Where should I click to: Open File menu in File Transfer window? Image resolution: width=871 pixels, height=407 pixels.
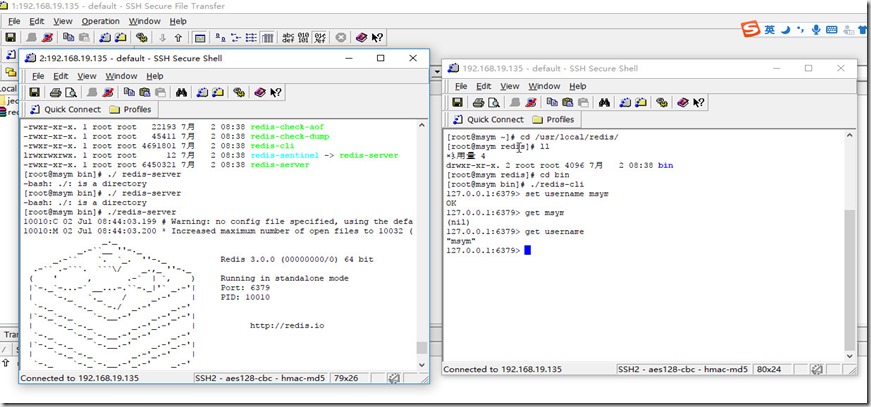(x=14, y=21)
